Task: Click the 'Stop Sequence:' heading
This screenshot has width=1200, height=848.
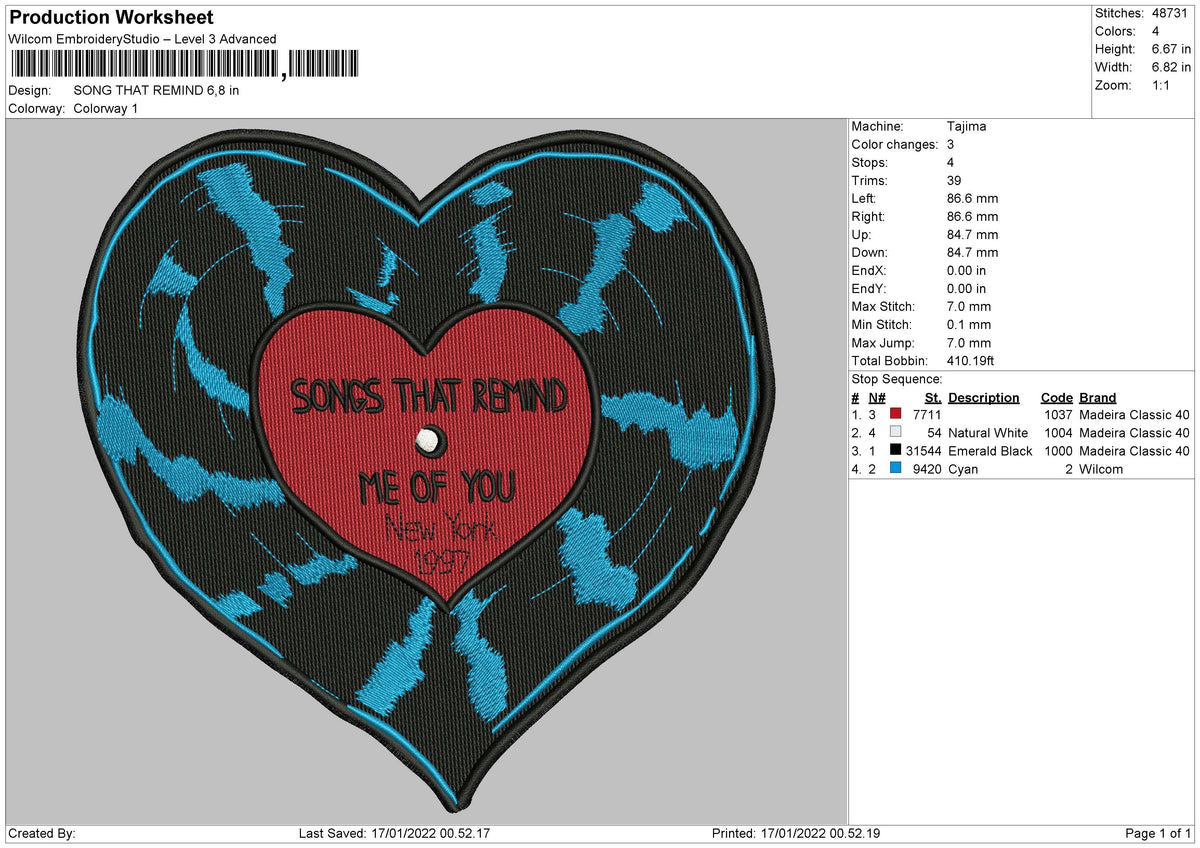Action: click(897, 379)
